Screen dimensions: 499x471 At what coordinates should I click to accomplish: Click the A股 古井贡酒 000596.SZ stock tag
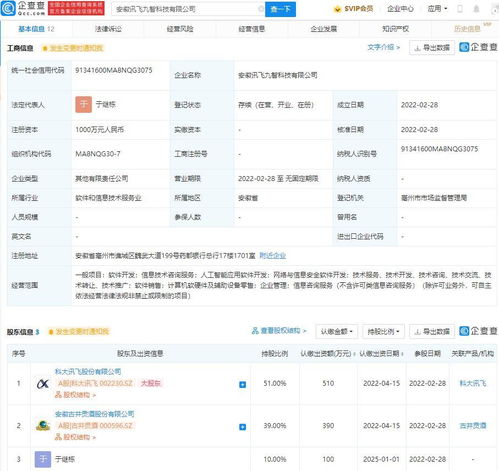95,426
